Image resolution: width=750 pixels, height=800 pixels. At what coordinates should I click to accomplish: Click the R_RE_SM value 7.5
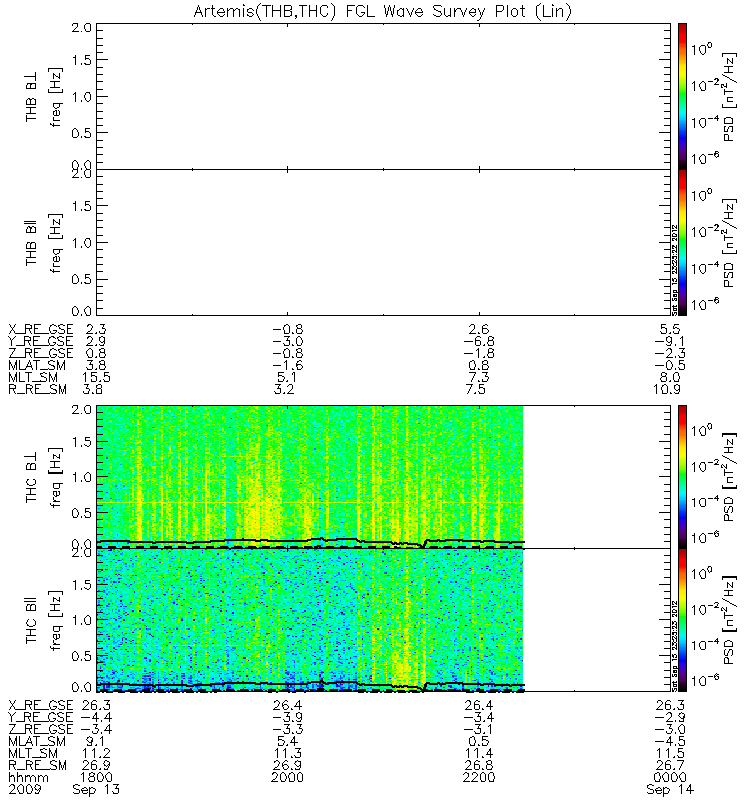(476, 389)
